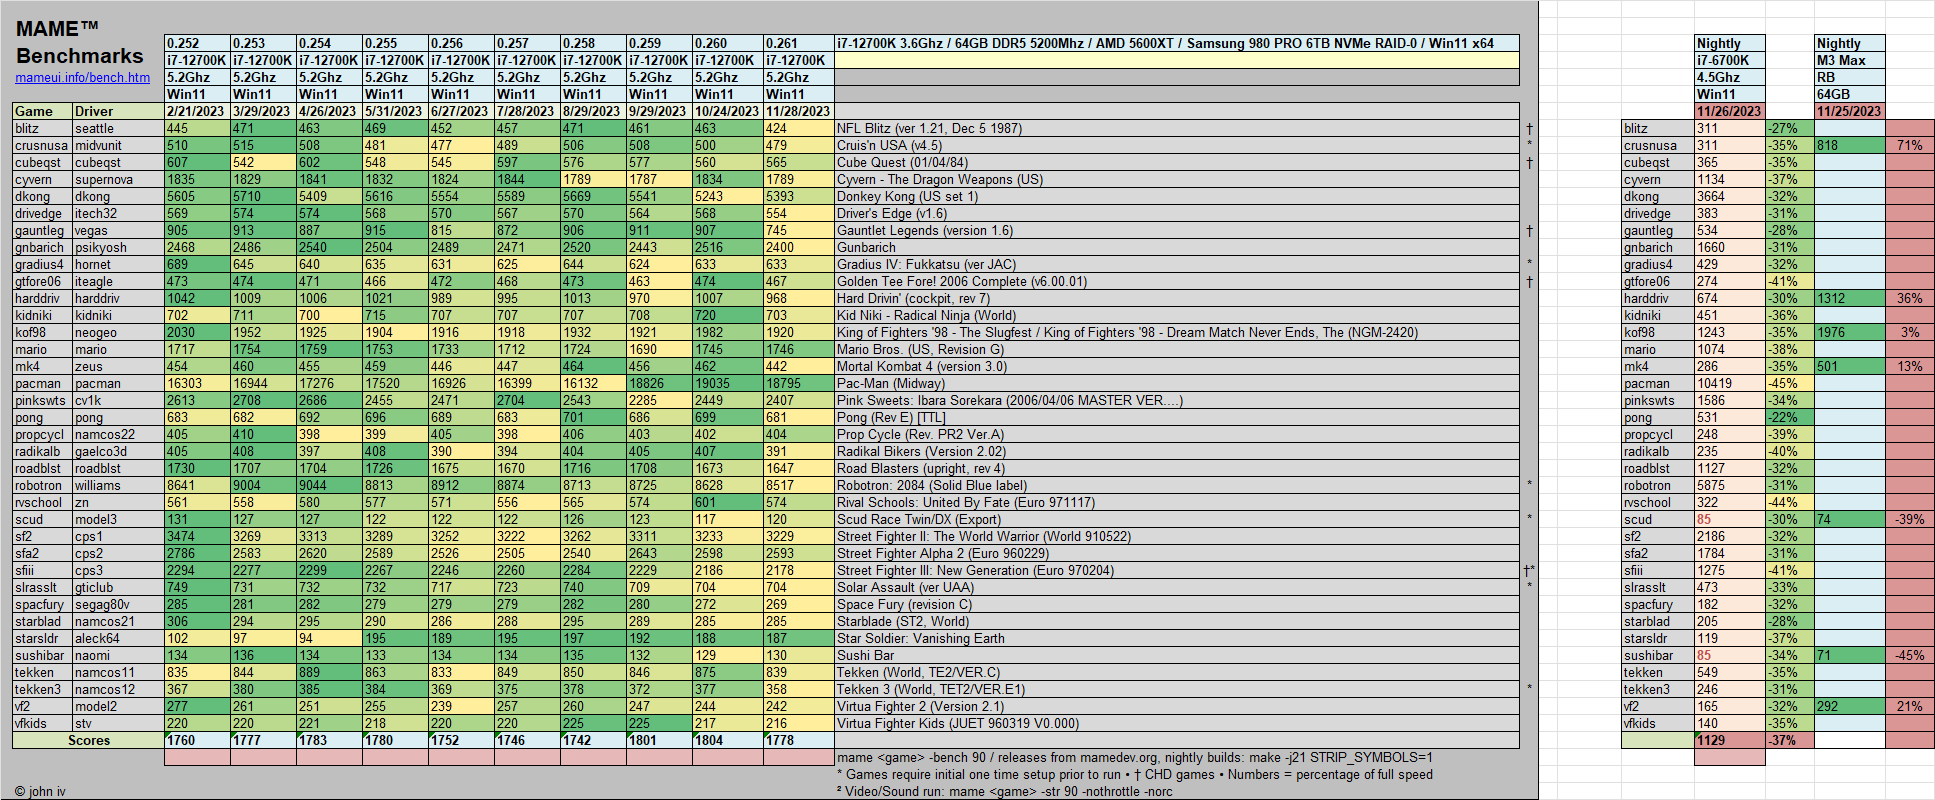
Task: Select the nightly pacman value 10419
Action: tap(1730, 383)
